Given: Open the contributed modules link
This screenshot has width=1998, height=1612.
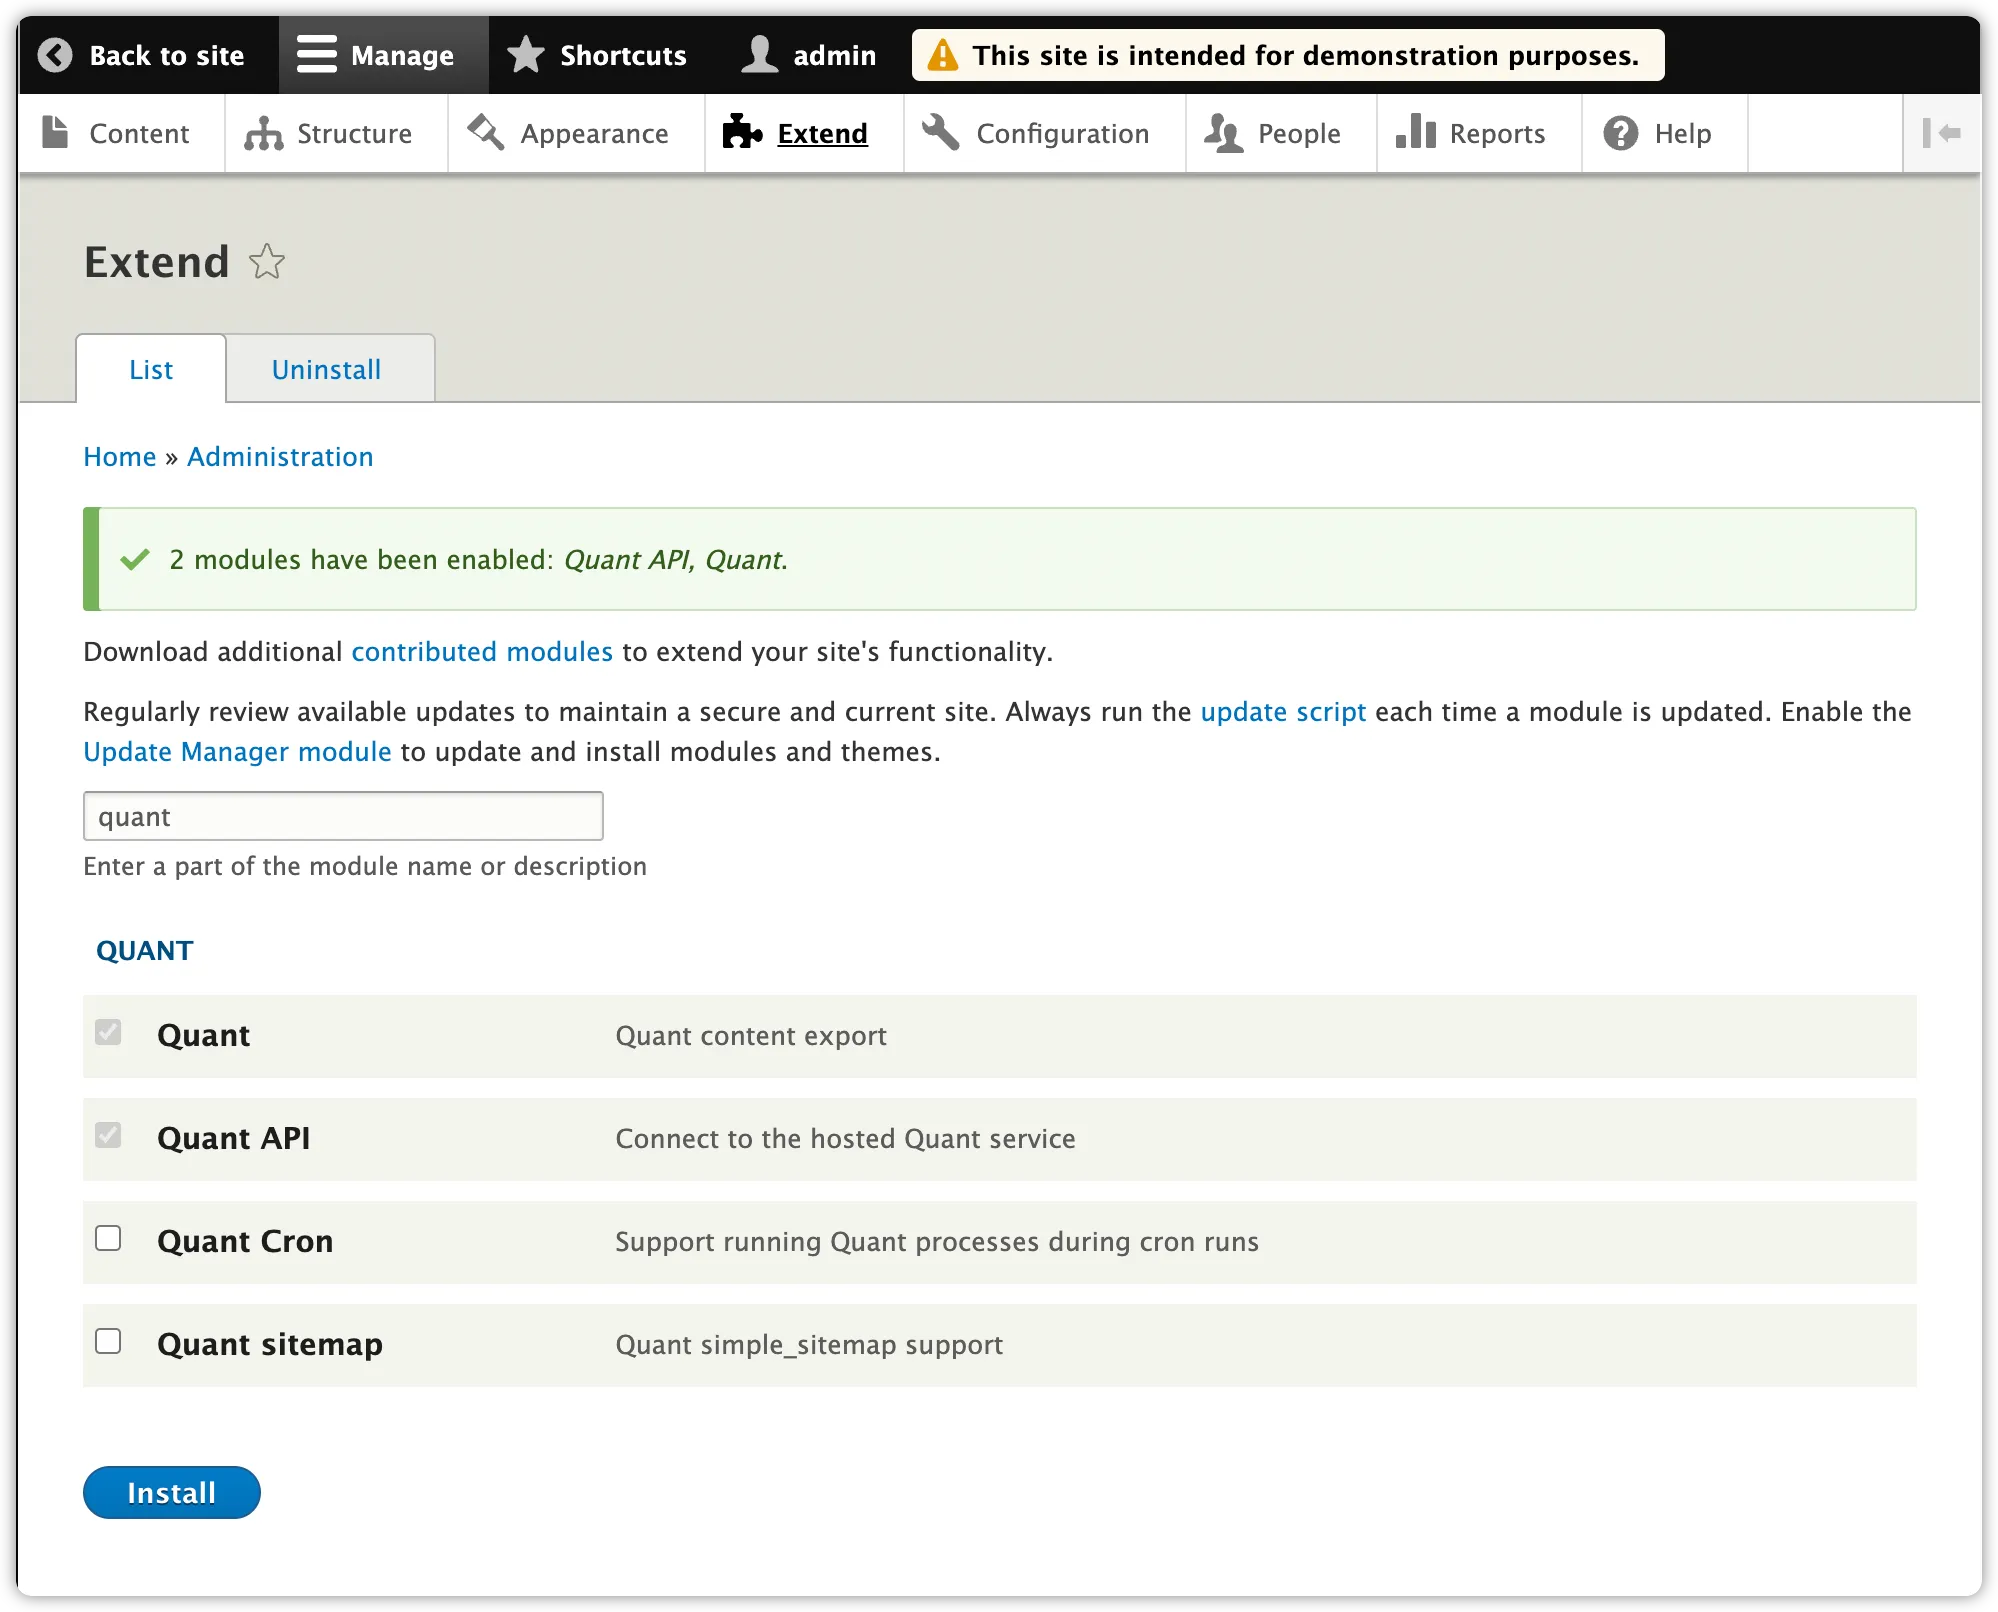Looking at the screenshot, I should pyautogui.click(x=481, y=651).
